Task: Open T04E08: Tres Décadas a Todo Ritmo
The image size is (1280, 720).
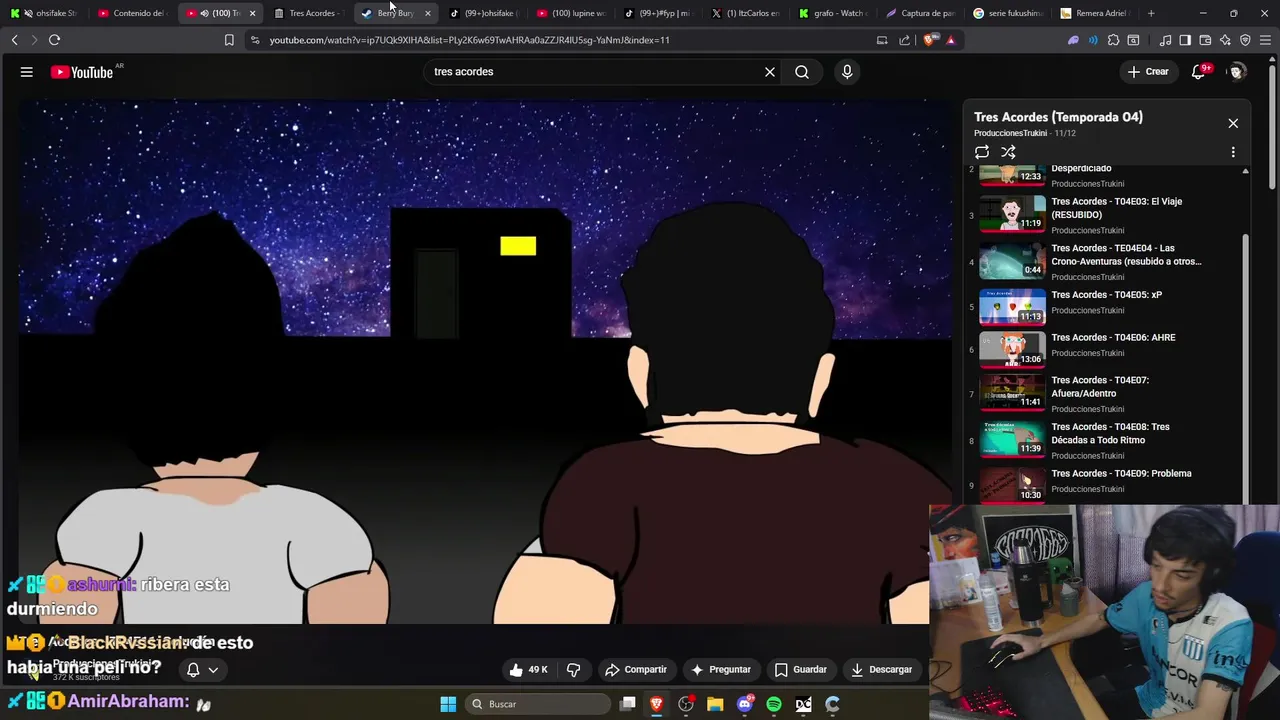Action: click(1110, 433)
